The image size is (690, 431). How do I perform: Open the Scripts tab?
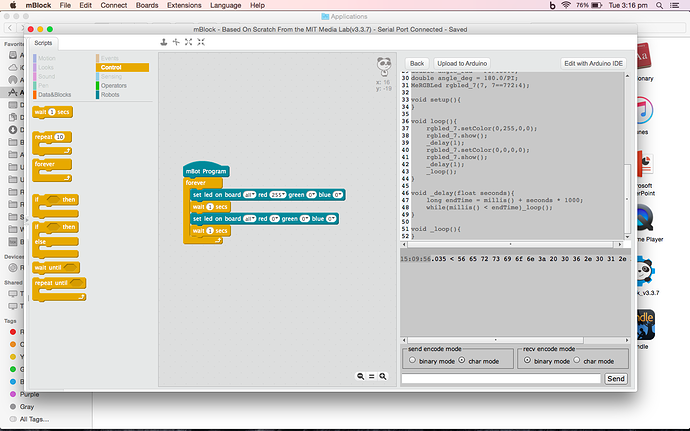click(43, 43)
